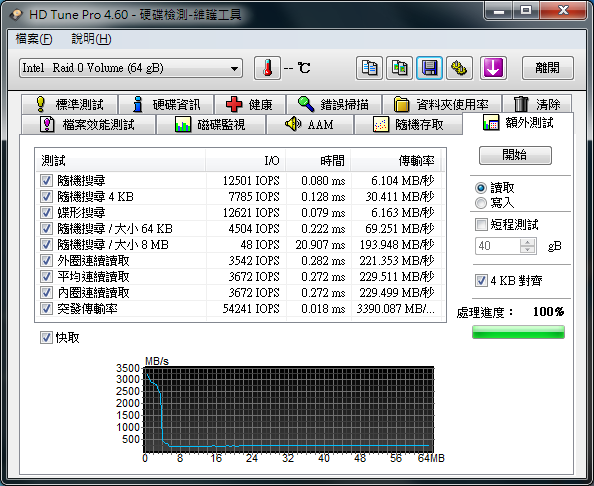The height and width of the screenshot is (486, 594).
Task: Uncheck the 蝶形搜尋 test checkbox
Action: (x=46, y=213)
